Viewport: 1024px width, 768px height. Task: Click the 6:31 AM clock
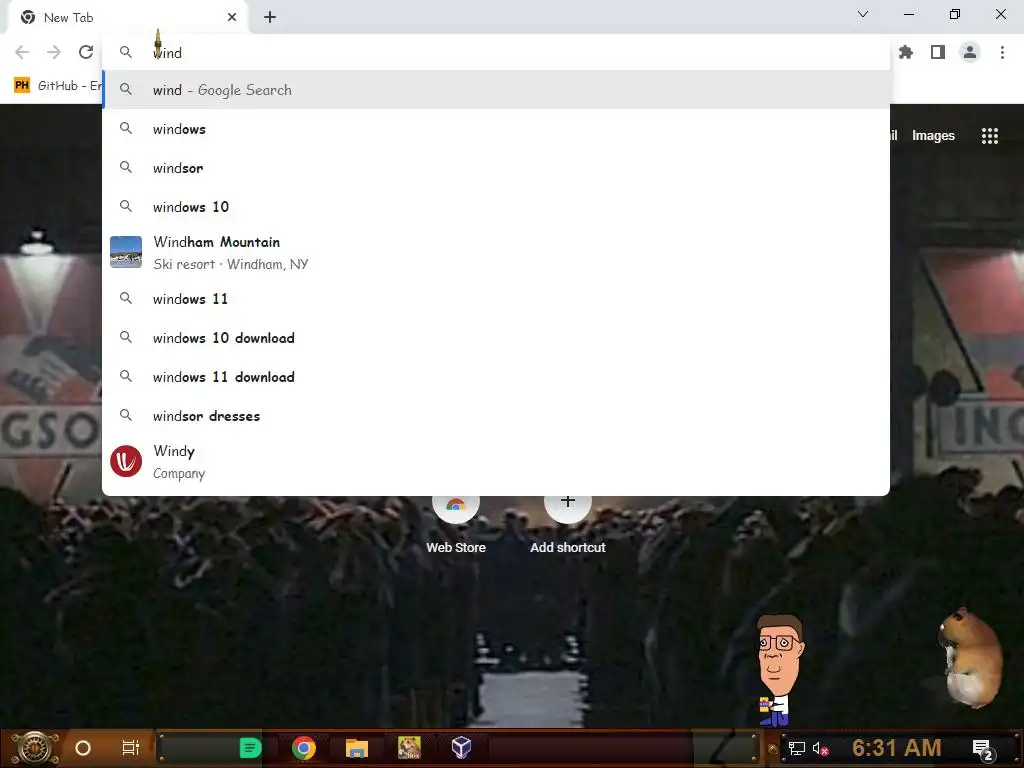pos(897,748)
